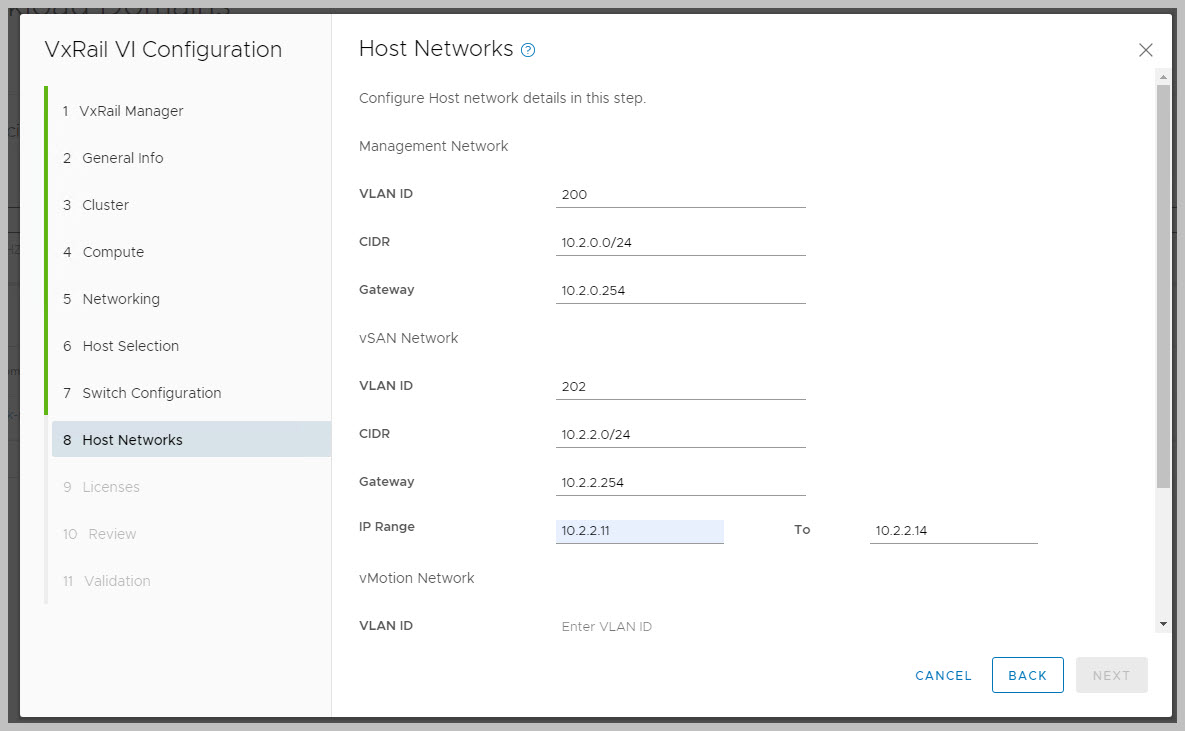Edit the vSAN IP Range end field

pyautogui.click(x=953, y=531)
